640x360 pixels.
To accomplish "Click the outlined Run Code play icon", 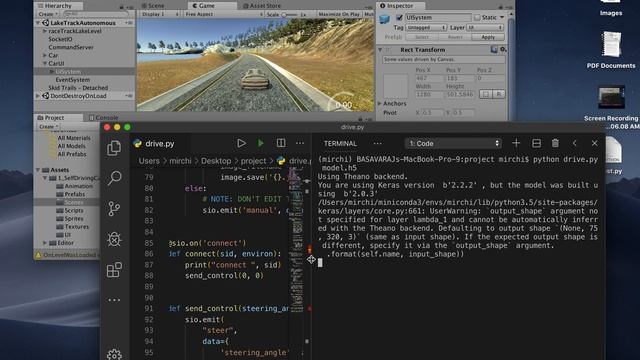I will (241, 143).
